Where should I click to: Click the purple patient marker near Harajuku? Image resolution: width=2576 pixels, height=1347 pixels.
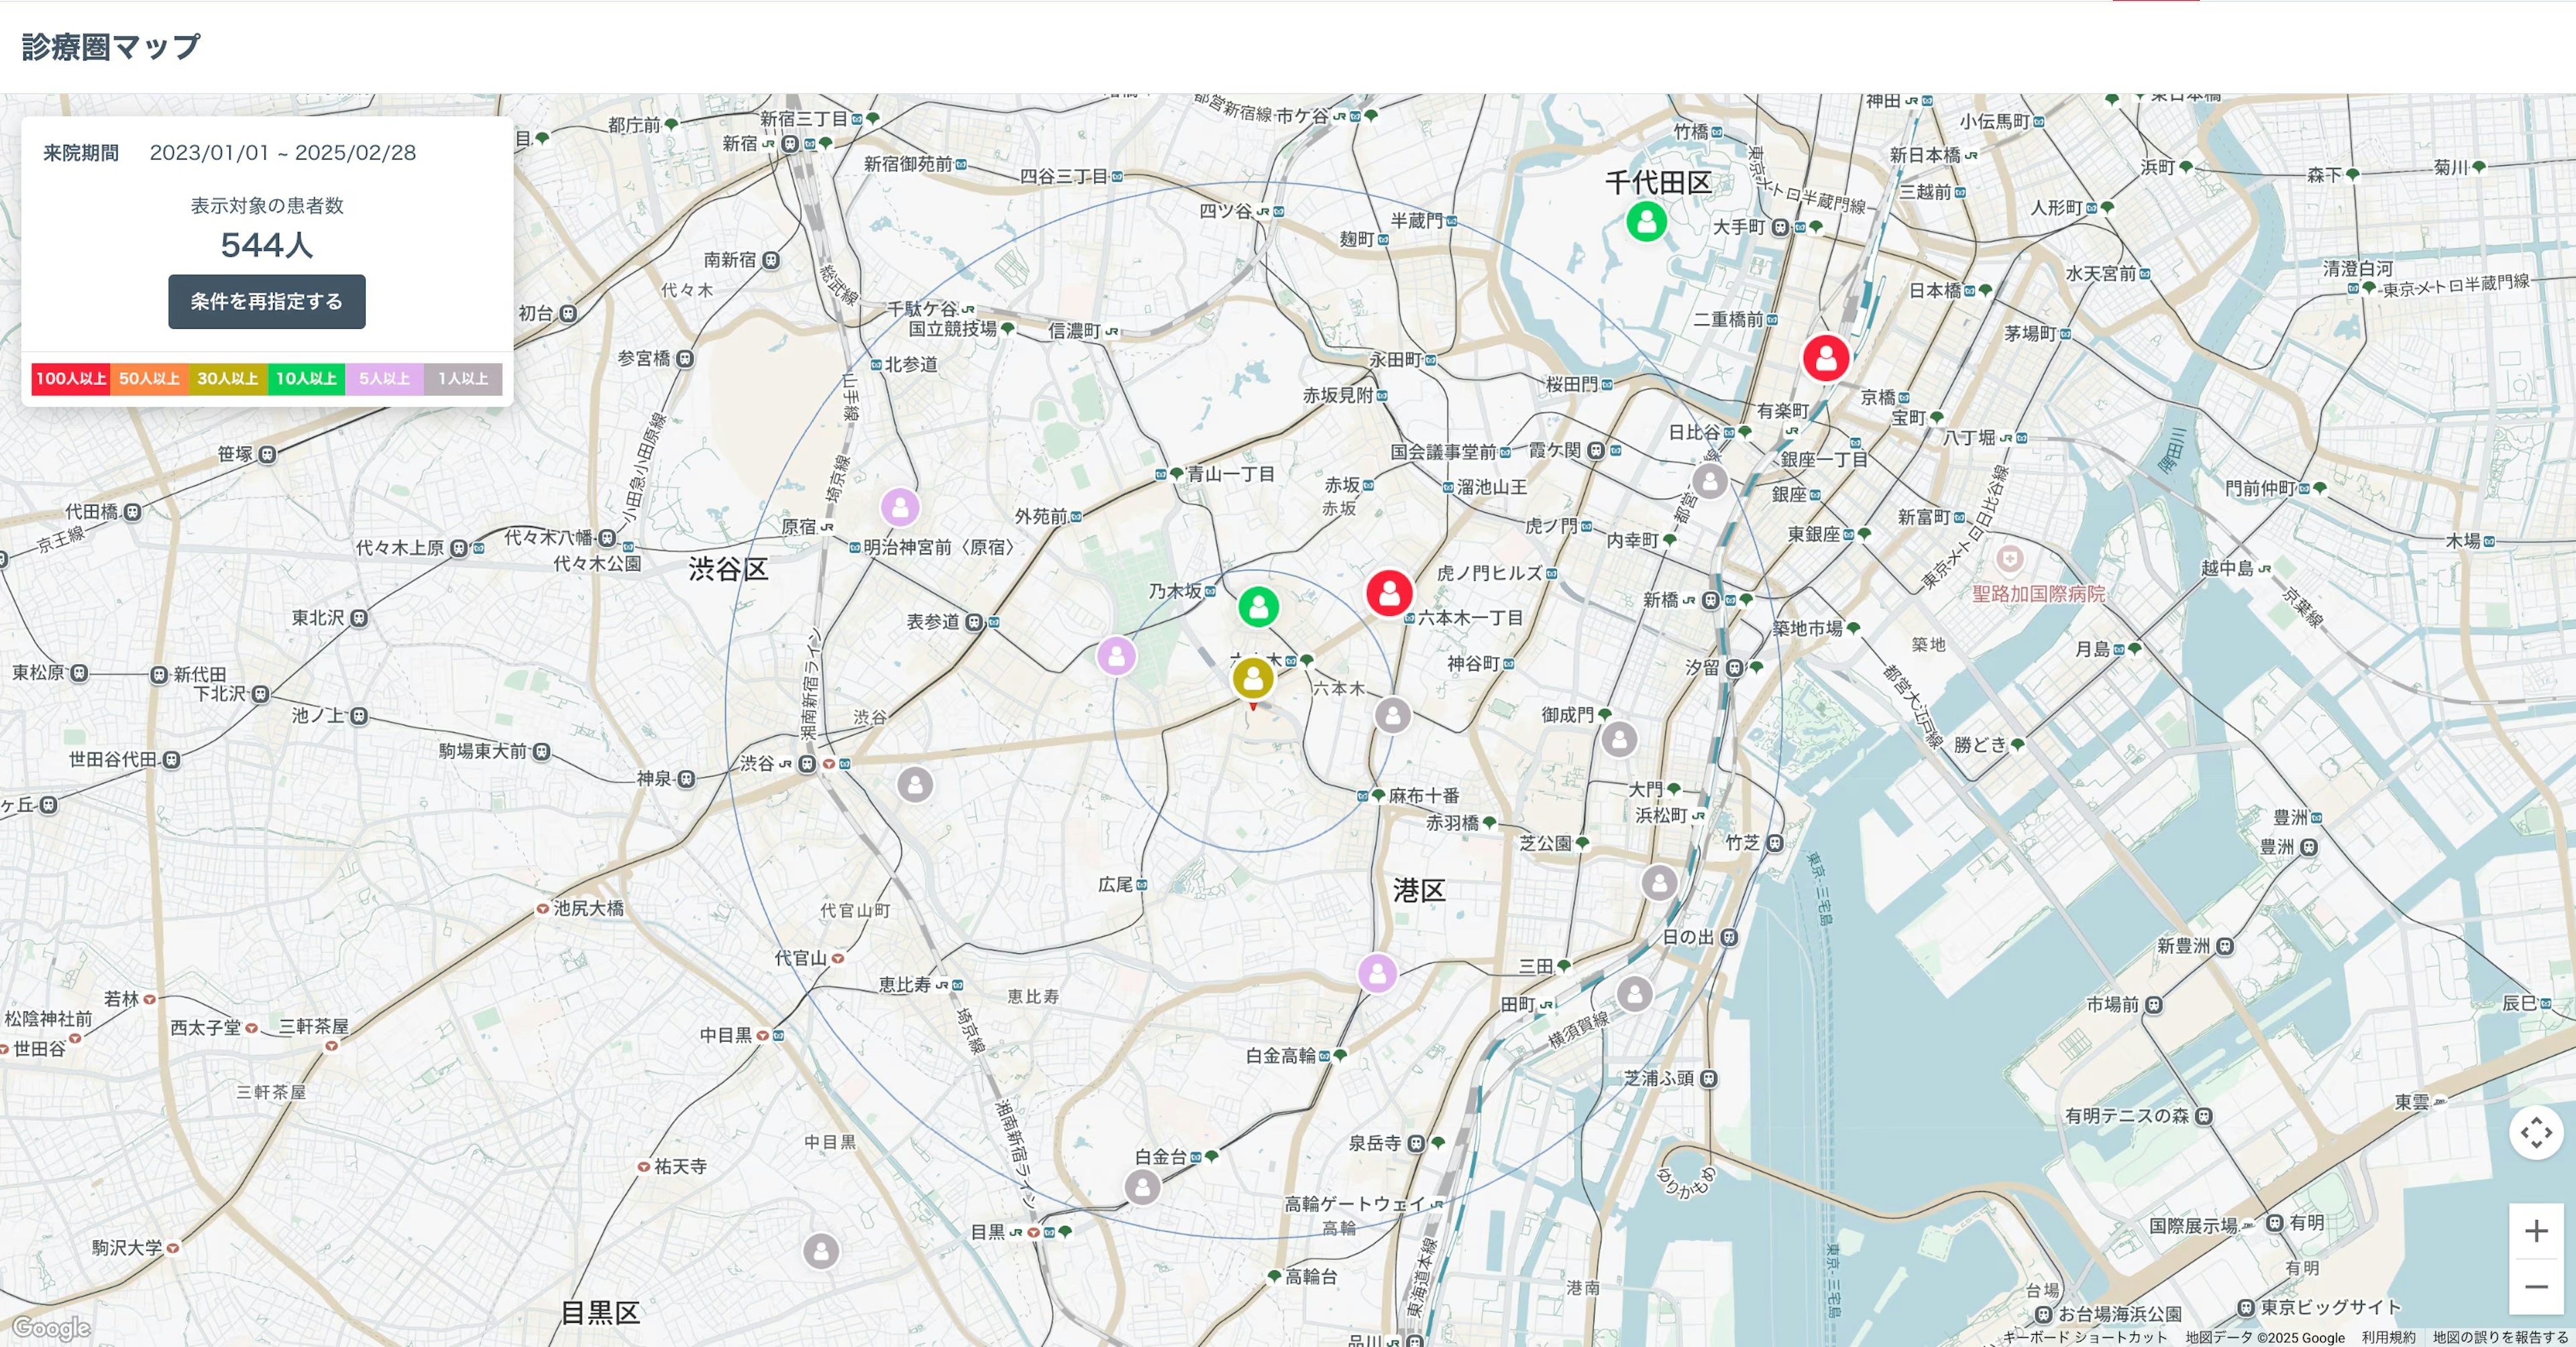click(x=900, y=507)
